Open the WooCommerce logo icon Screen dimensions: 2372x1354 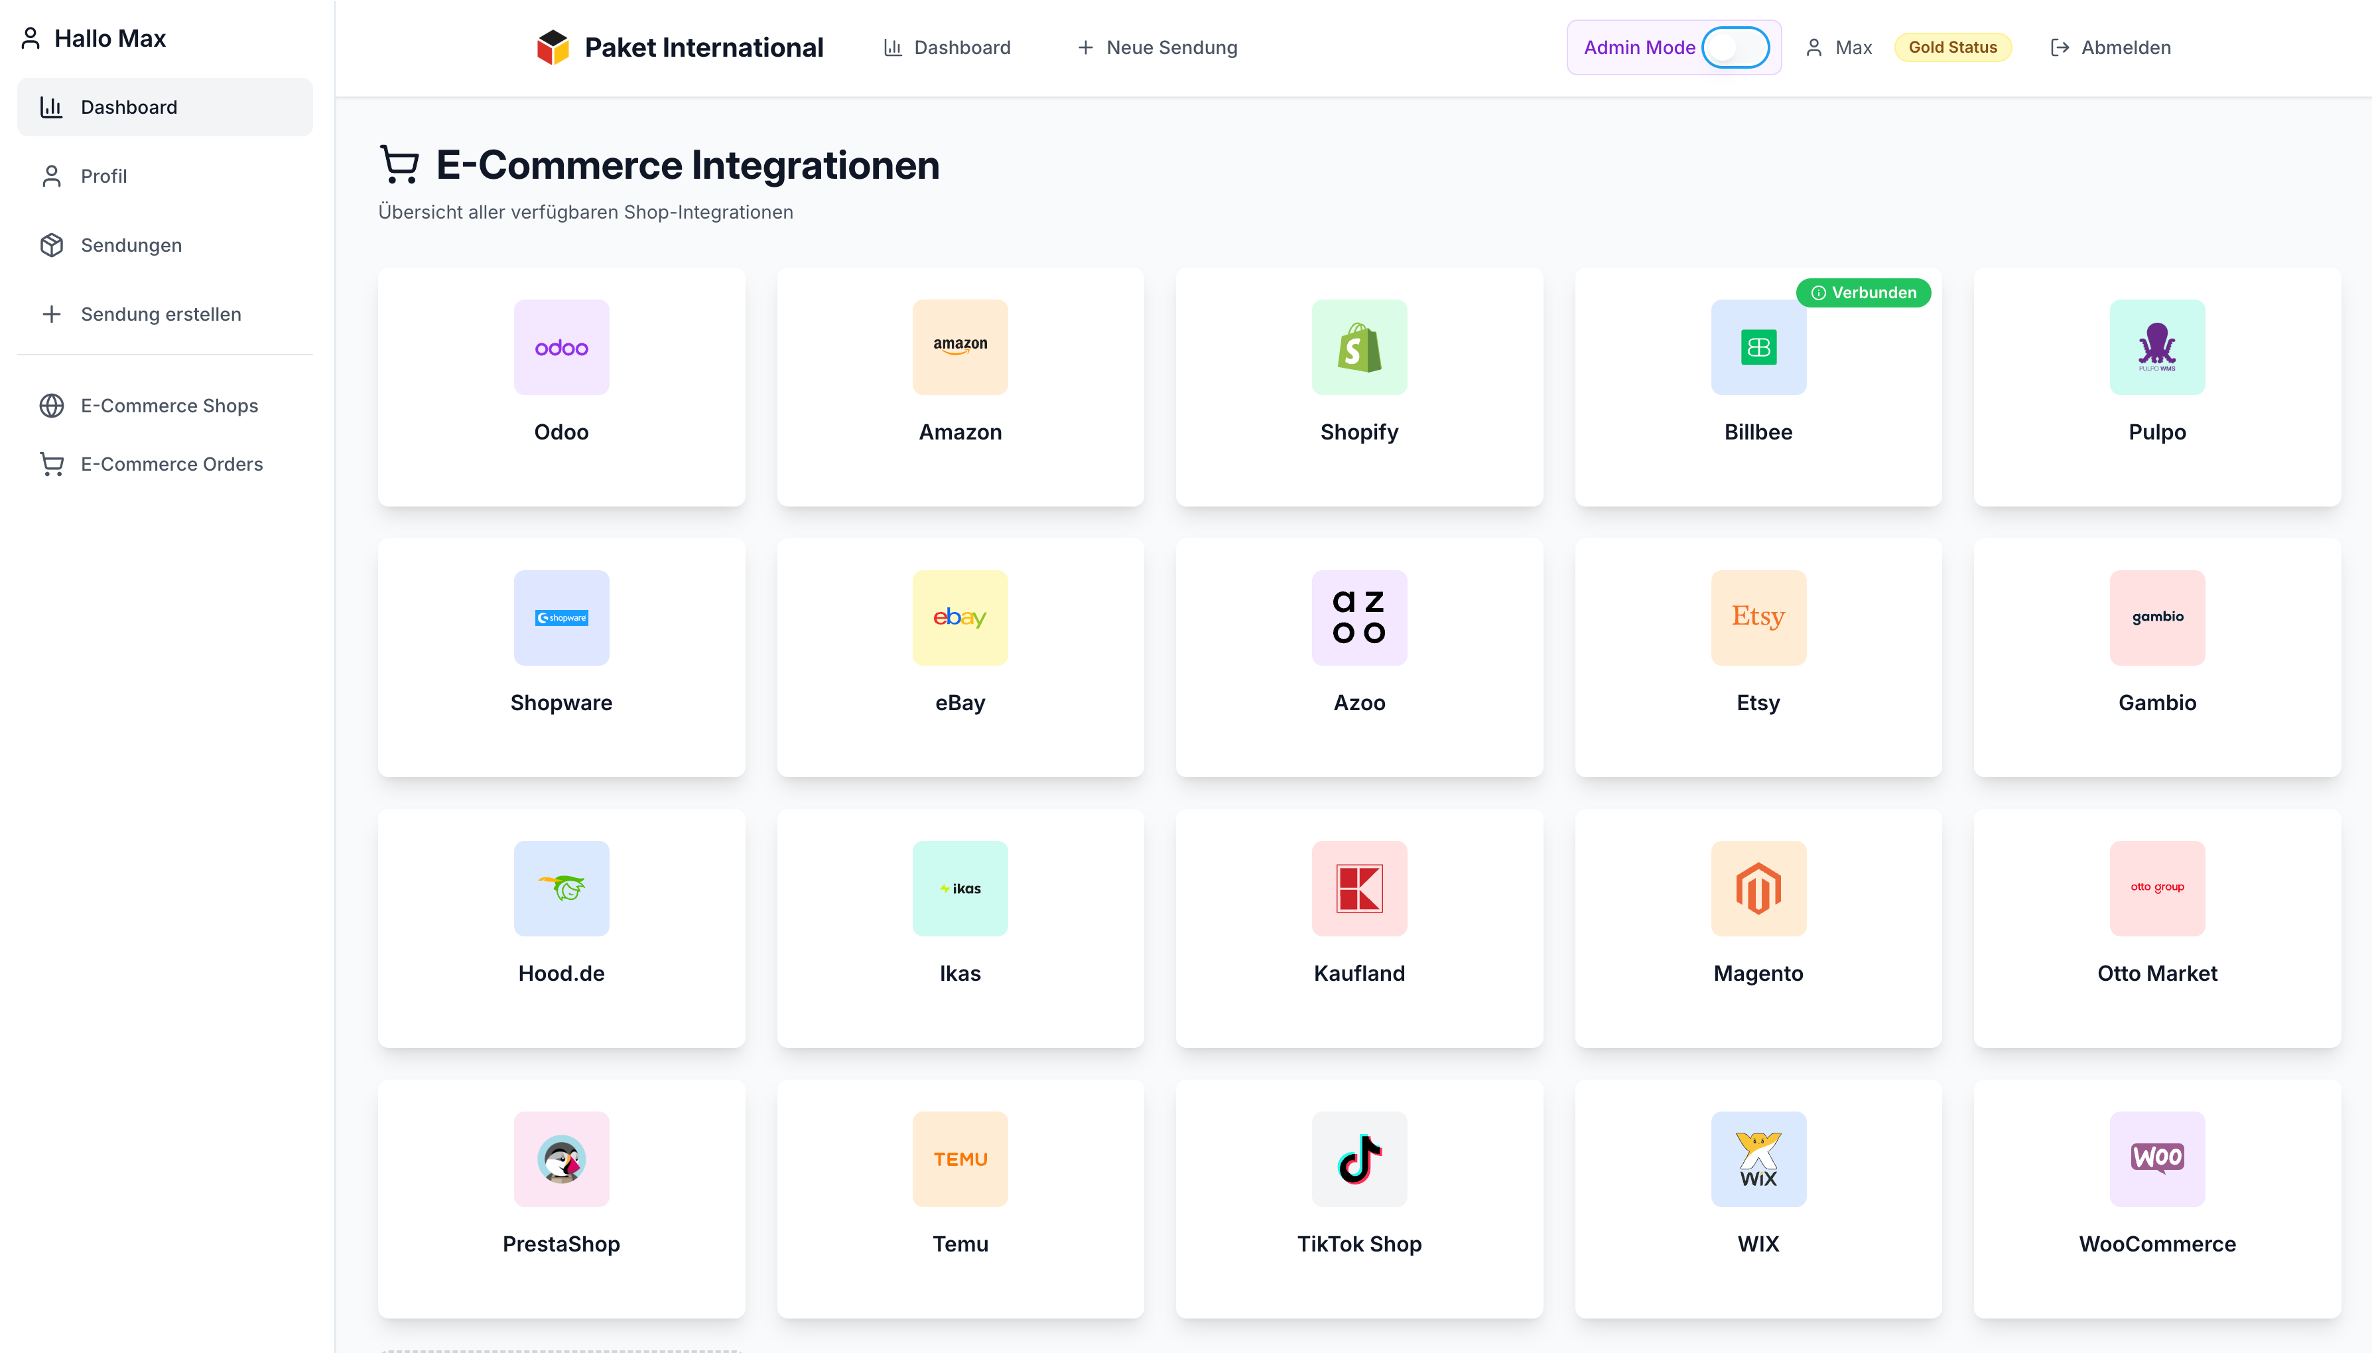(x=2157, y=1160)
